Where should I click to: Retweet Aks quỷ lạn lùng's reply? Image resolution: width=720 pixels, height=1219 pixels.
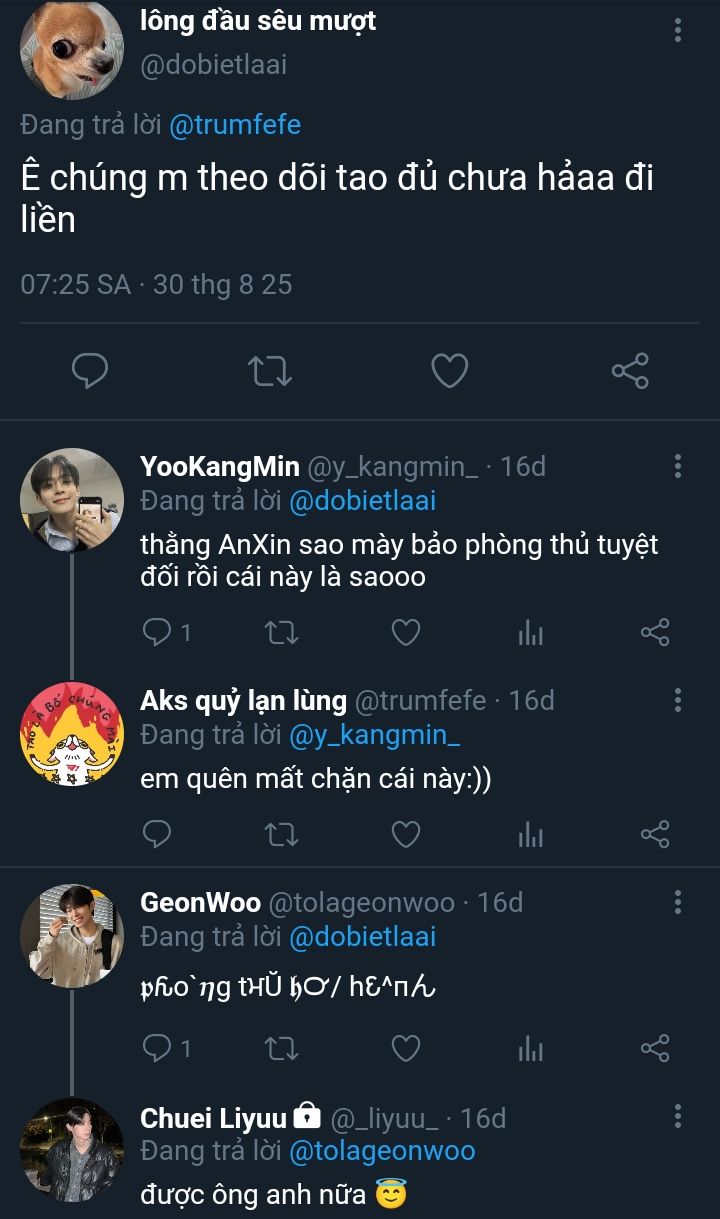point(281,833)
